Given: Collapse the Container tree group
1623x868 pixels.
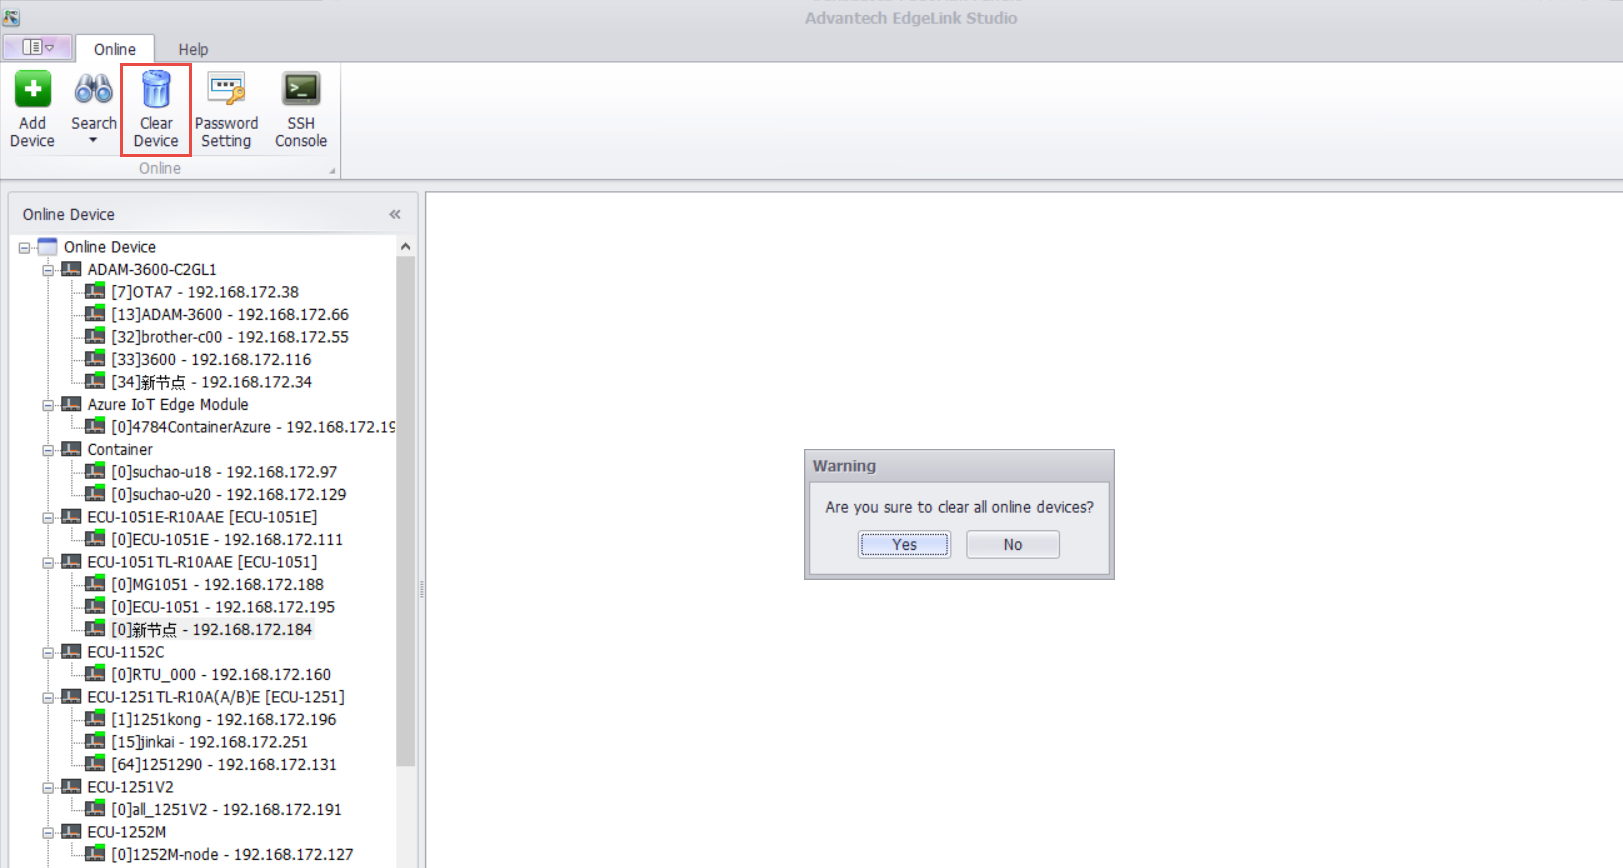Looking at the screenshot, I should pos(48,450).
